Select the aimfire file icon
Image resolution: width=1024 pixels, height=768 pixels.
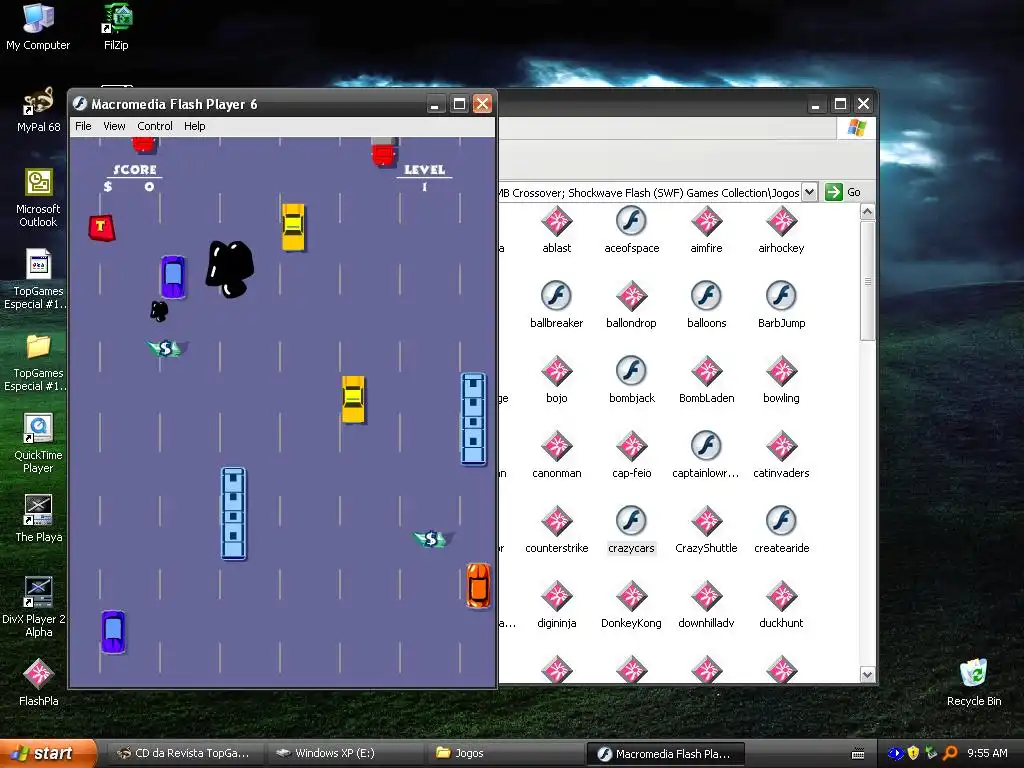(x=707, y=222)
